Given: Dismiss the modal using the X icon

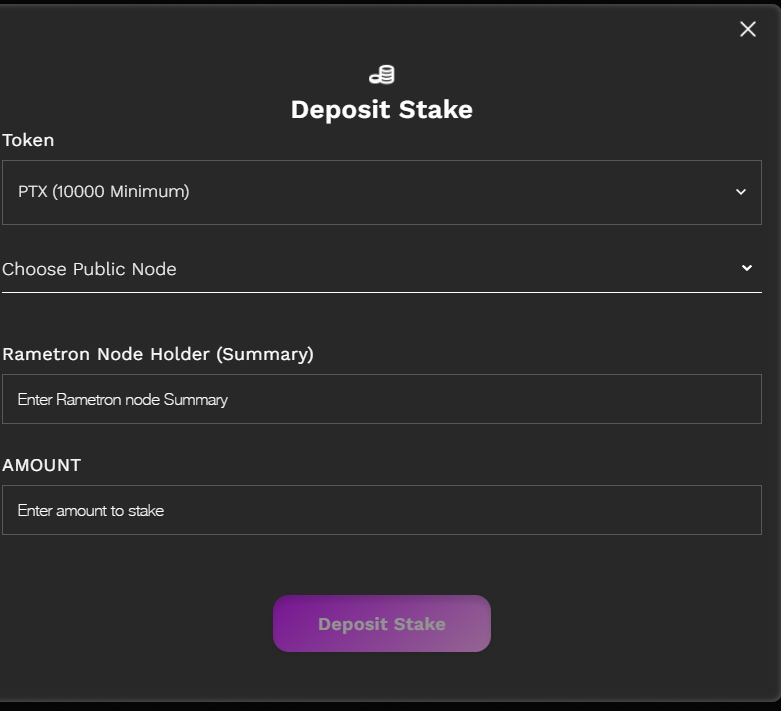Looking at the screenshot, I should pos(747,29).
